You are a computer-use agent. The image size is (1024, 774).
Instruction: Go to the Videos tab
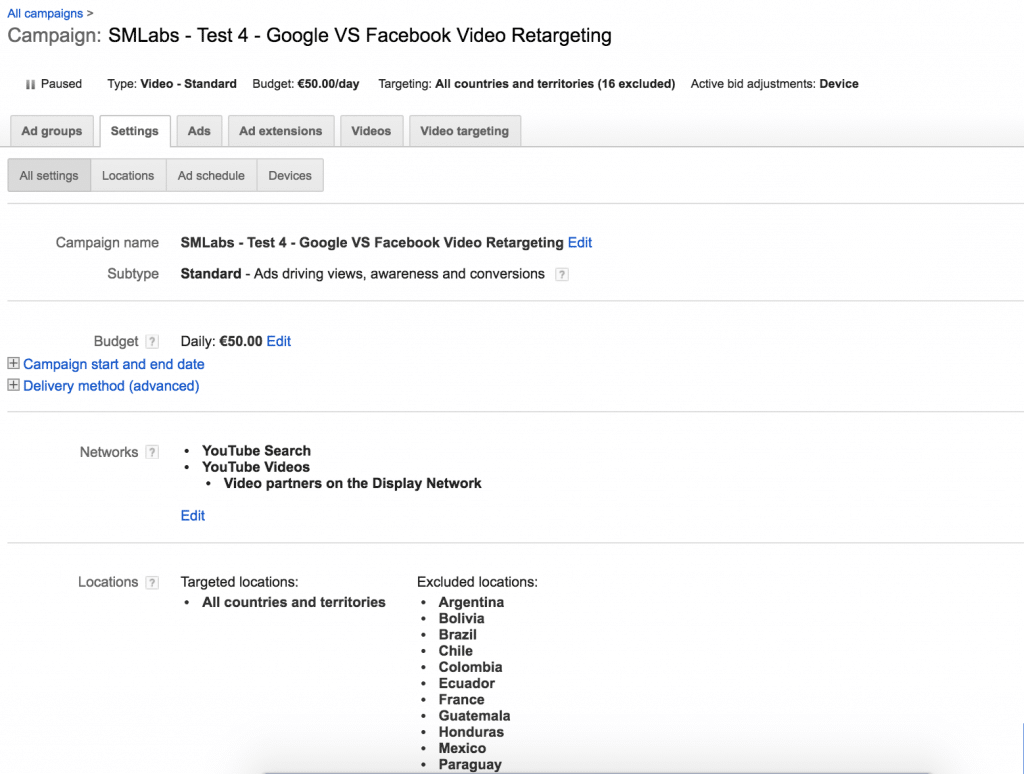371,131
